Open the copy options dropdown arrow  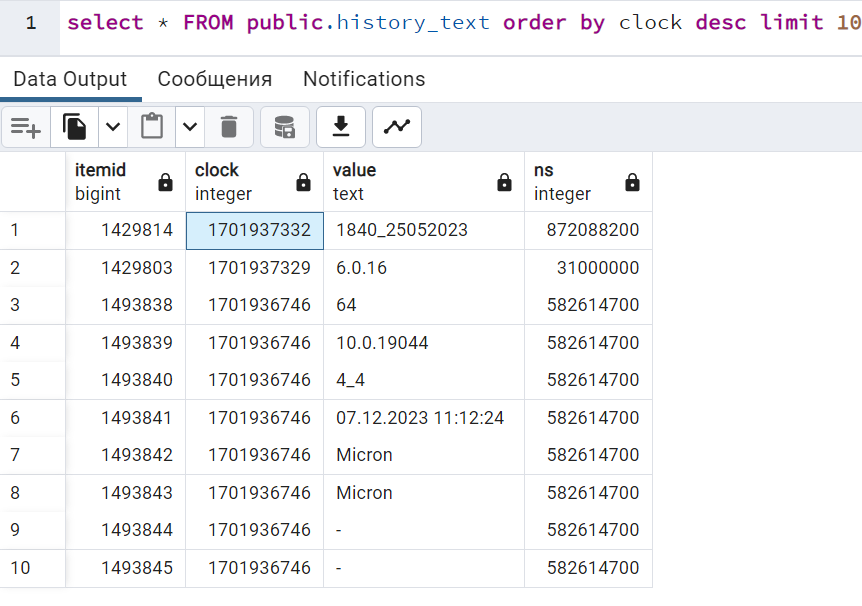(113, 127)
